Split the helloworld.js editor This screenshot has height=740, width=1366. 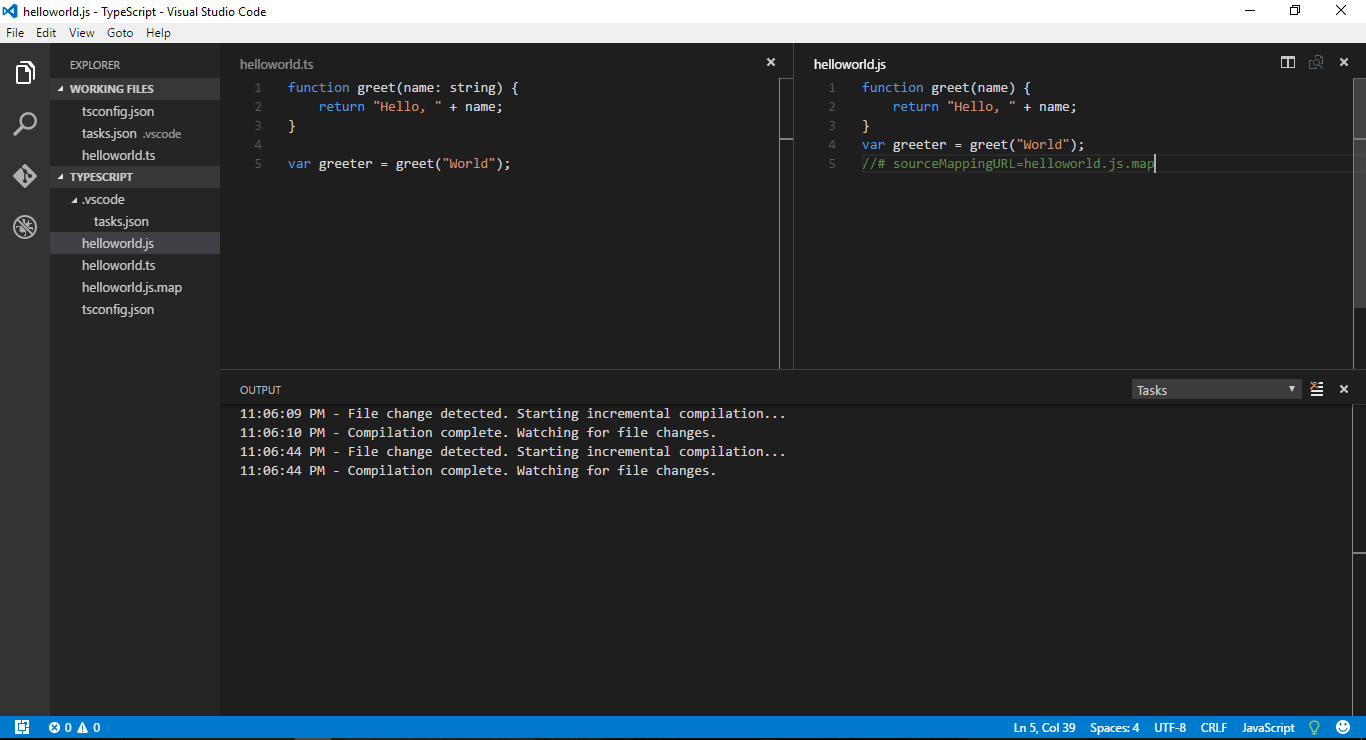point(1287,61)
